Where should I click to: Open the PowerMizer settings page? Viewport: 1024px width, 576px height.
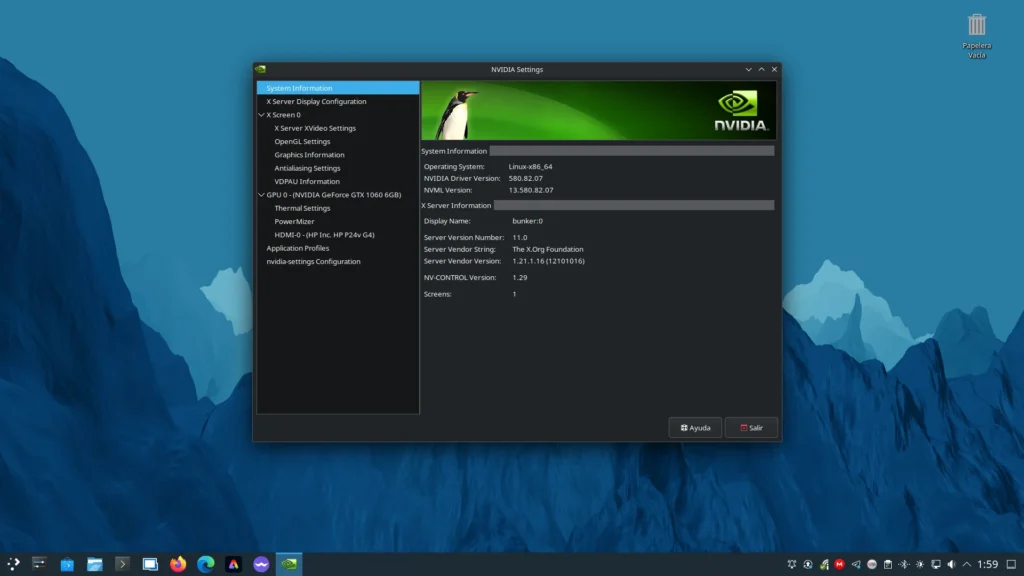tap(295, 222)
